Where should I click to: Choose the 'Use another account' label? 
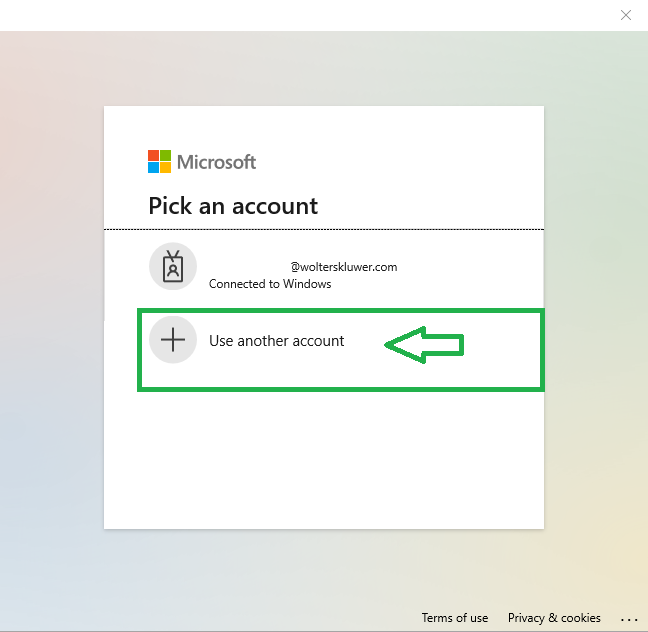point(276,341)
